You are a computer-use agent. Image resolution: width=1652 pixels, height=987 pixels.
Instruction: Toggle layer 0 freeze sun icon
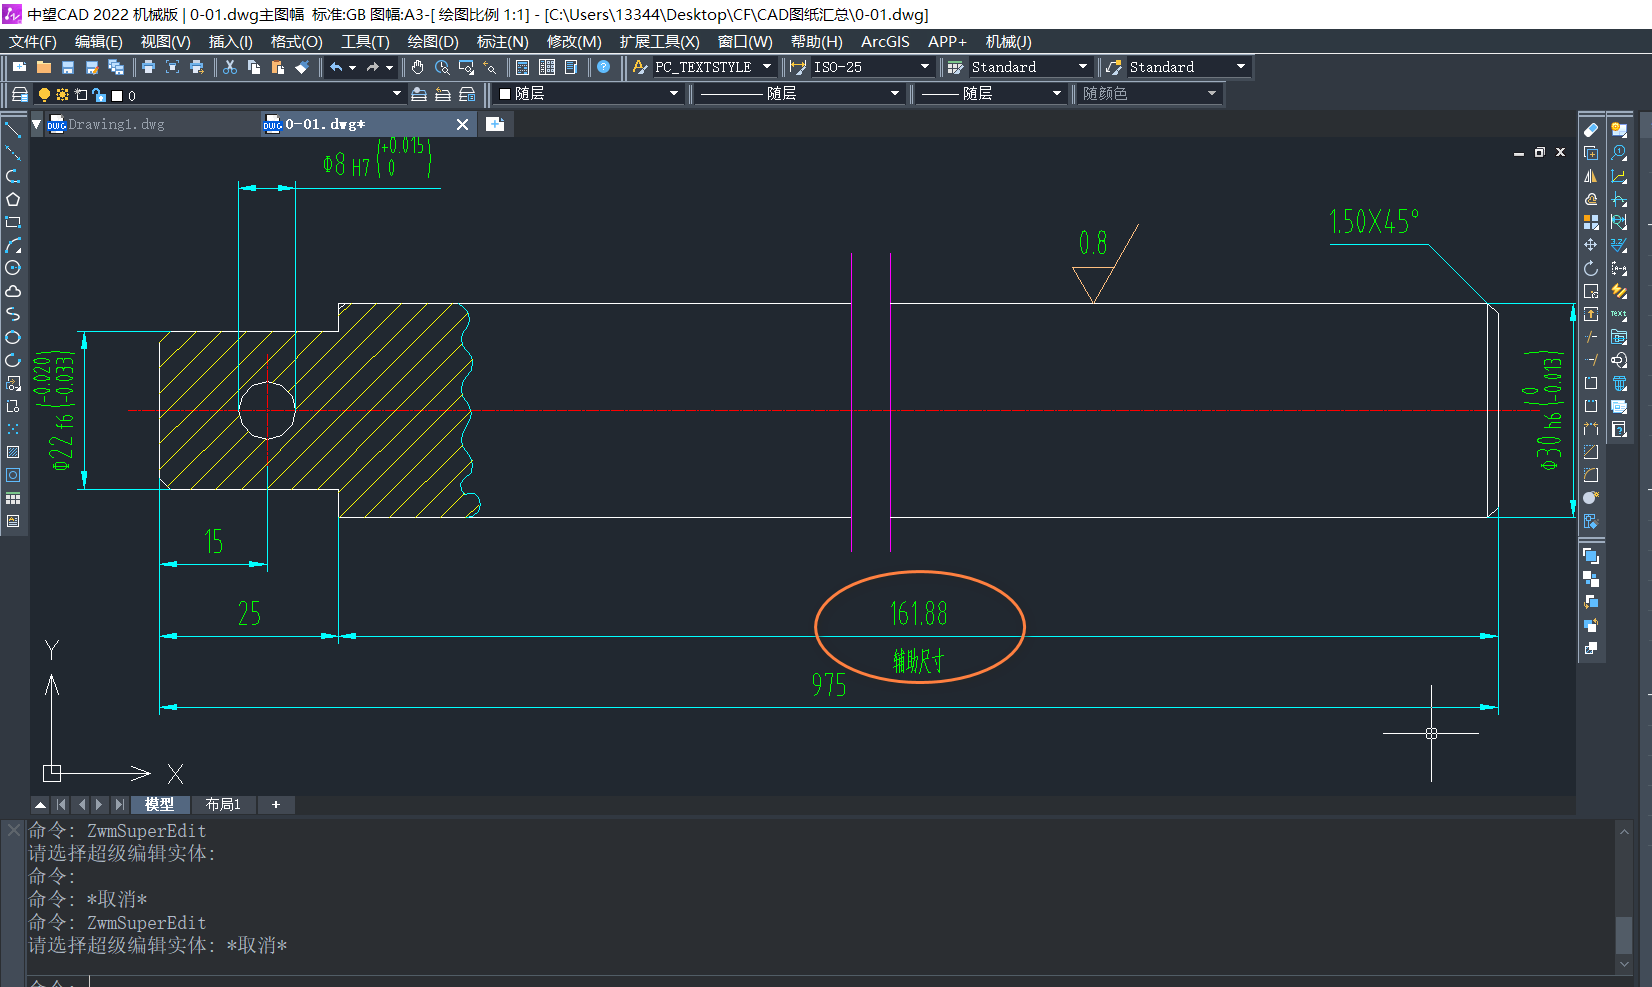coord(62,95)
